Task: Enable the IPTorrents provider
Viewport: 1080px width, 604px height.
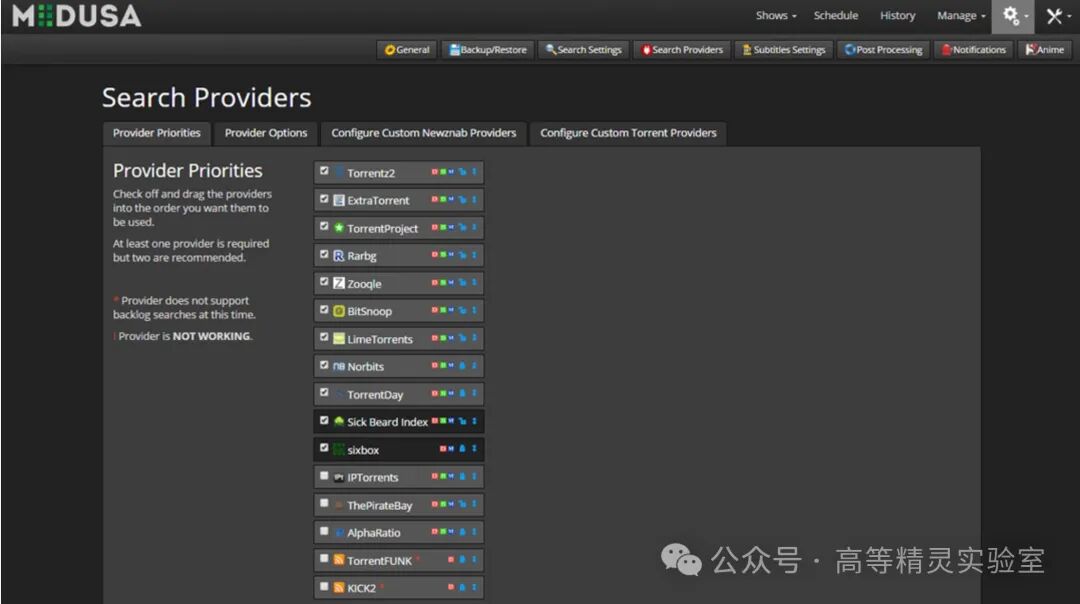Action: click(324, 476)
